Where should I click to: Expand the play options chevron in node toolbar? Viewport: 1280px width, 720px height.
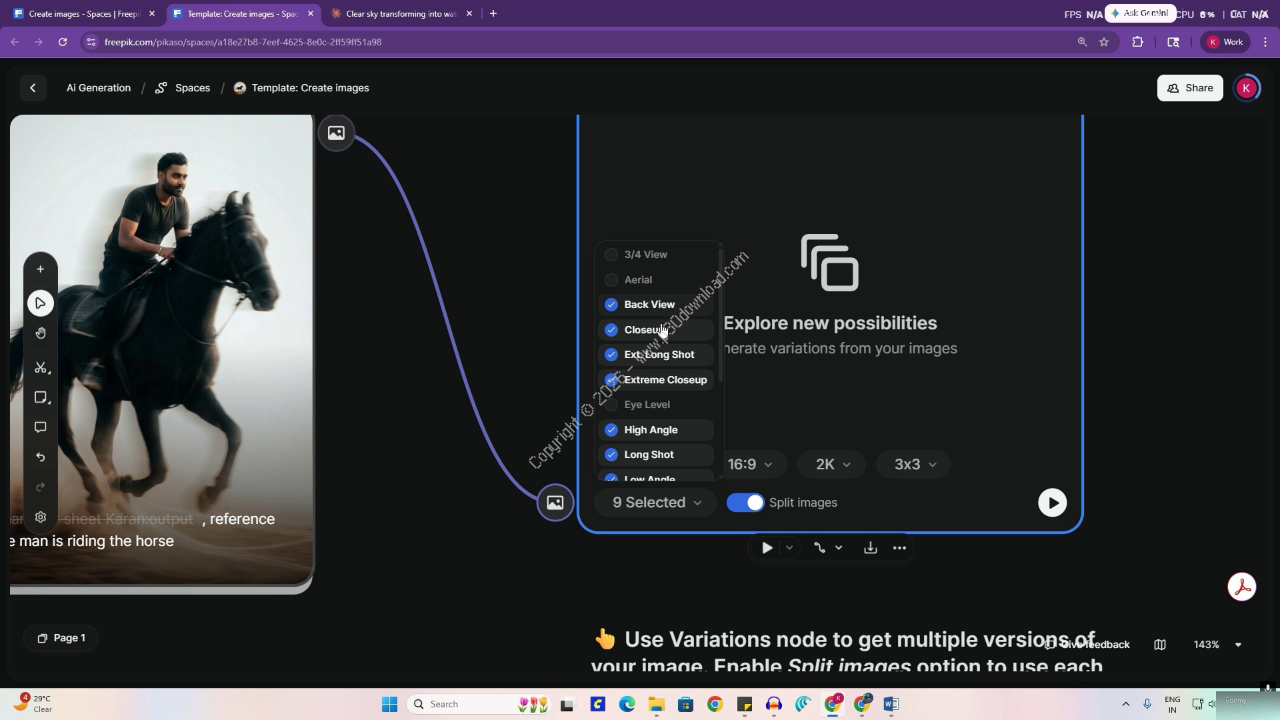click(789, 548)
